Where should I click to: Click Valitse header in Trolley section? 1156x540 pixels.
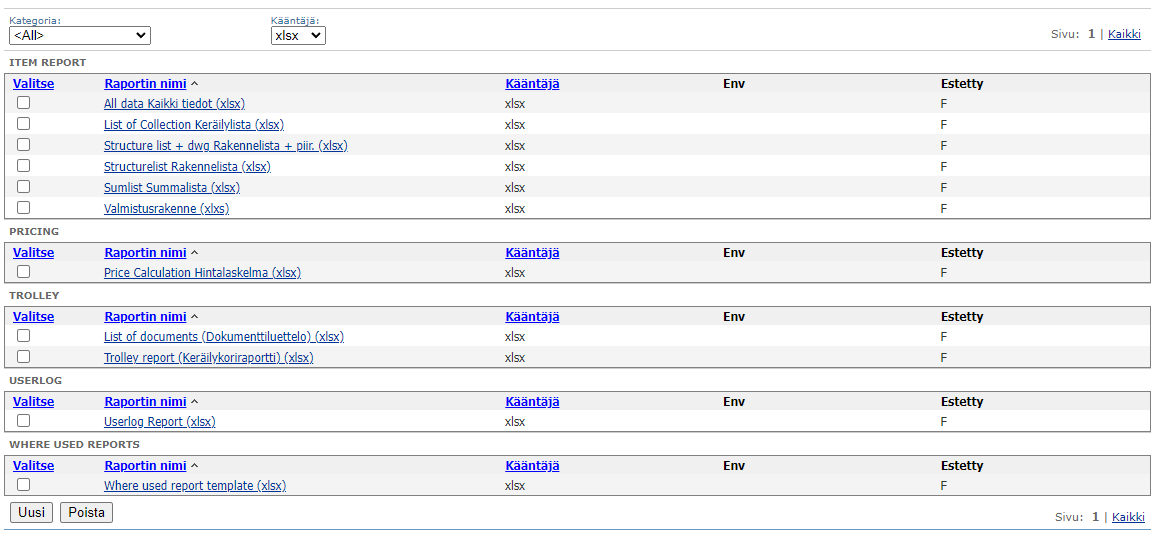33,317
